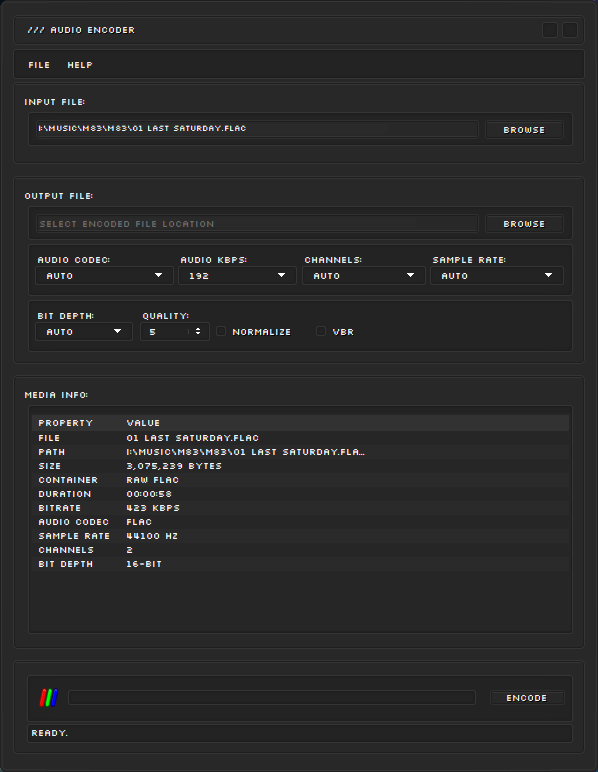Screen dimensions: 598x772
Task: Open the Audio Kbps dropdown
Action: pyautogui.click(x=237, y=276)
